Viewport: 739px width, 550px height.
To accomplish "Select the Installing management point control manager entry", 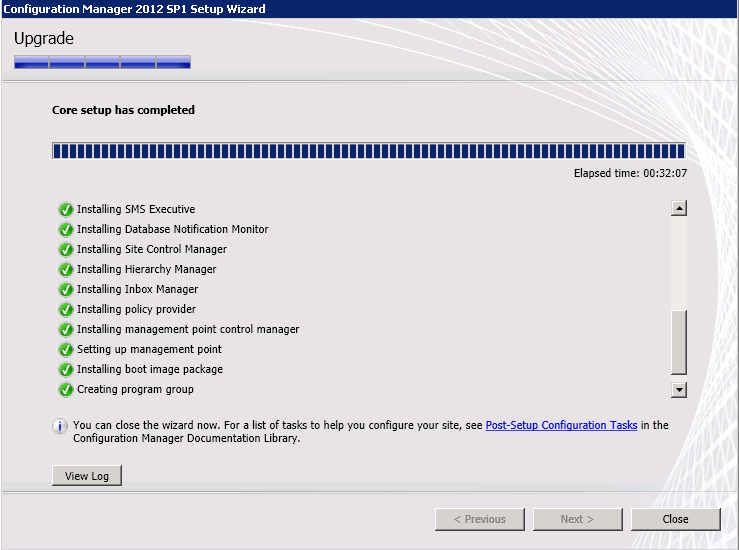I will tap(188, 329).
